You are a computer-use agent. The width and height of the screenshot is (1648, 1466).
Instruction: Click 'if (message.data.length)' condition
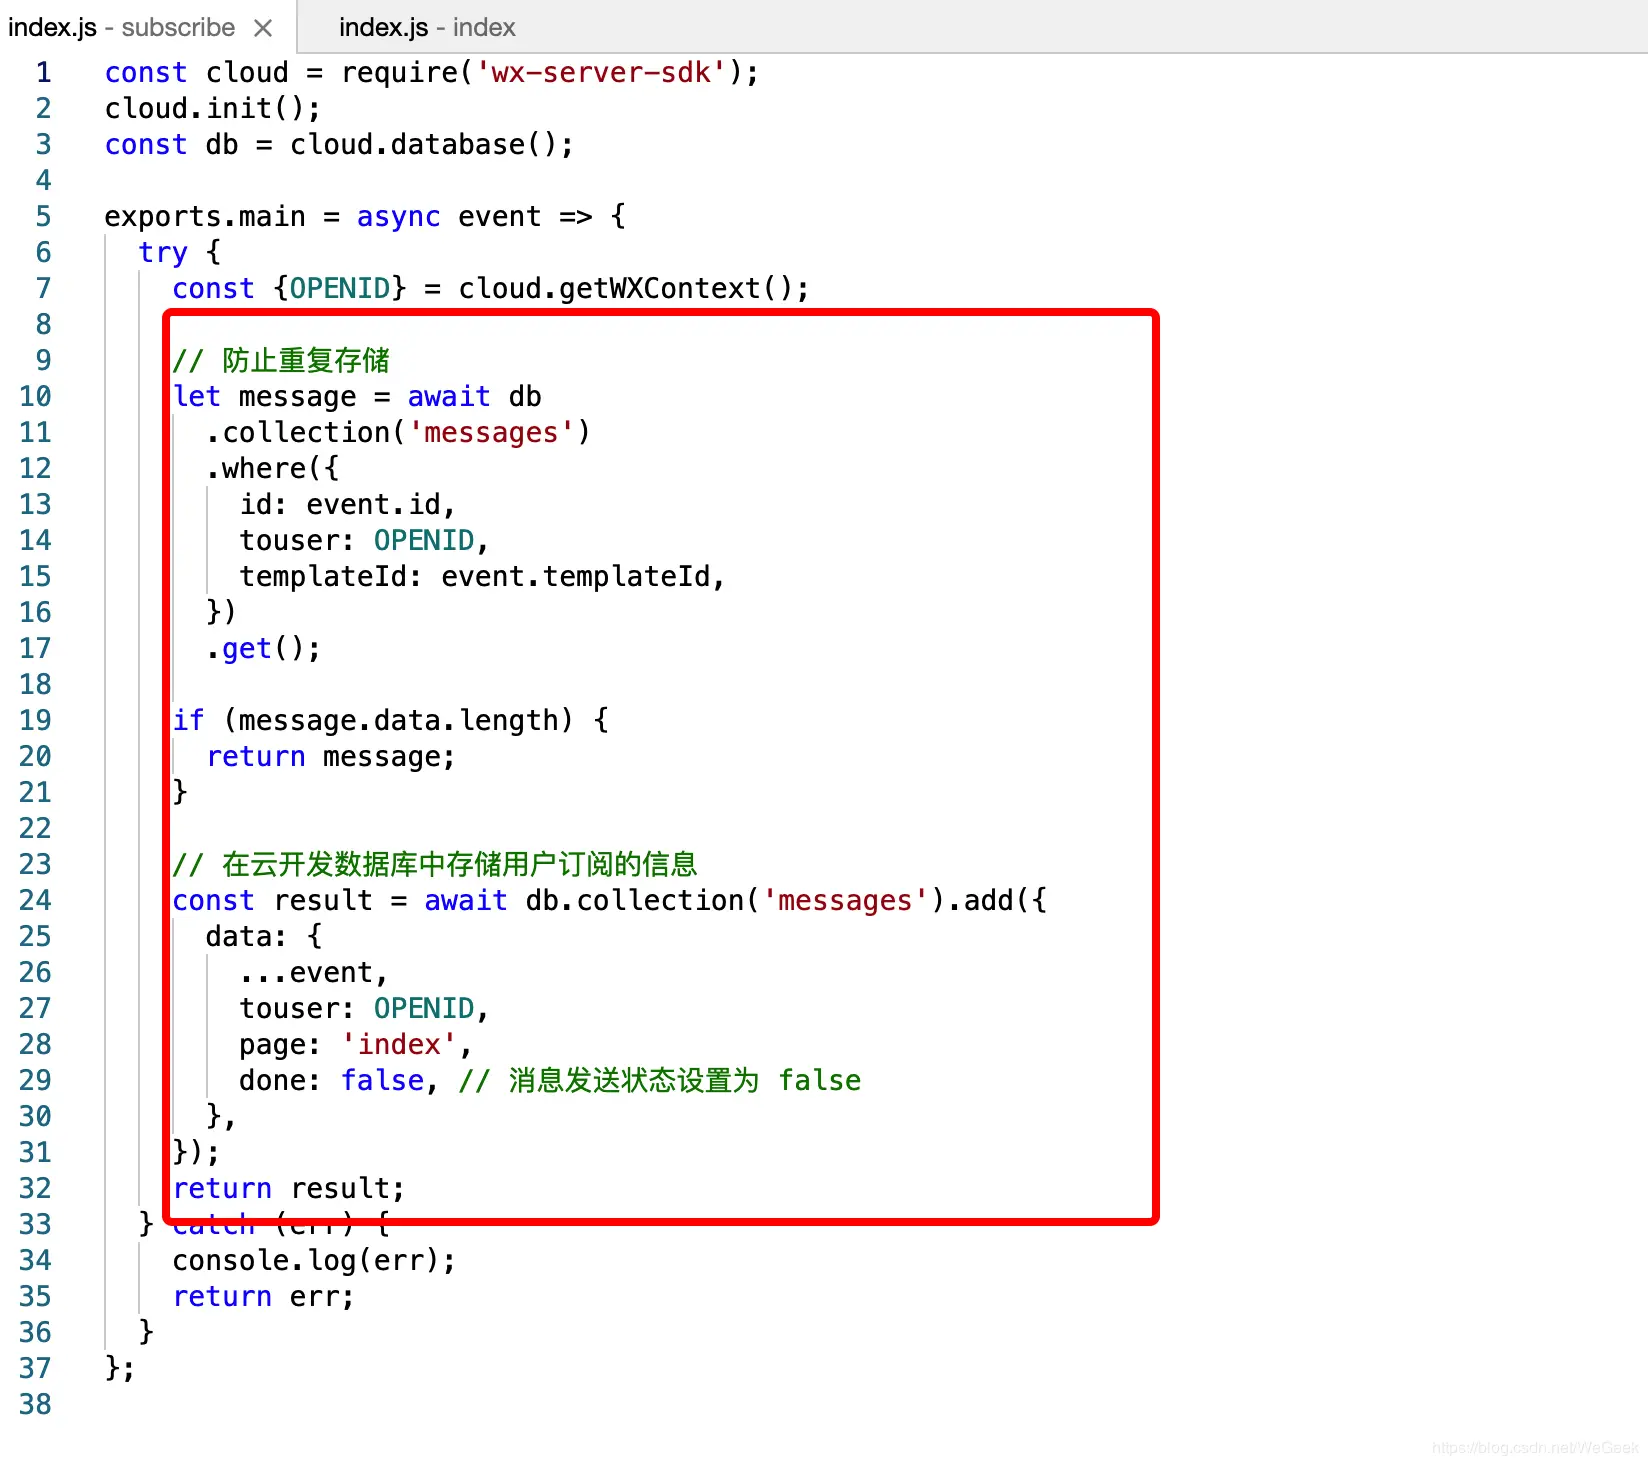pyautogui.click(x=373, y=721)
